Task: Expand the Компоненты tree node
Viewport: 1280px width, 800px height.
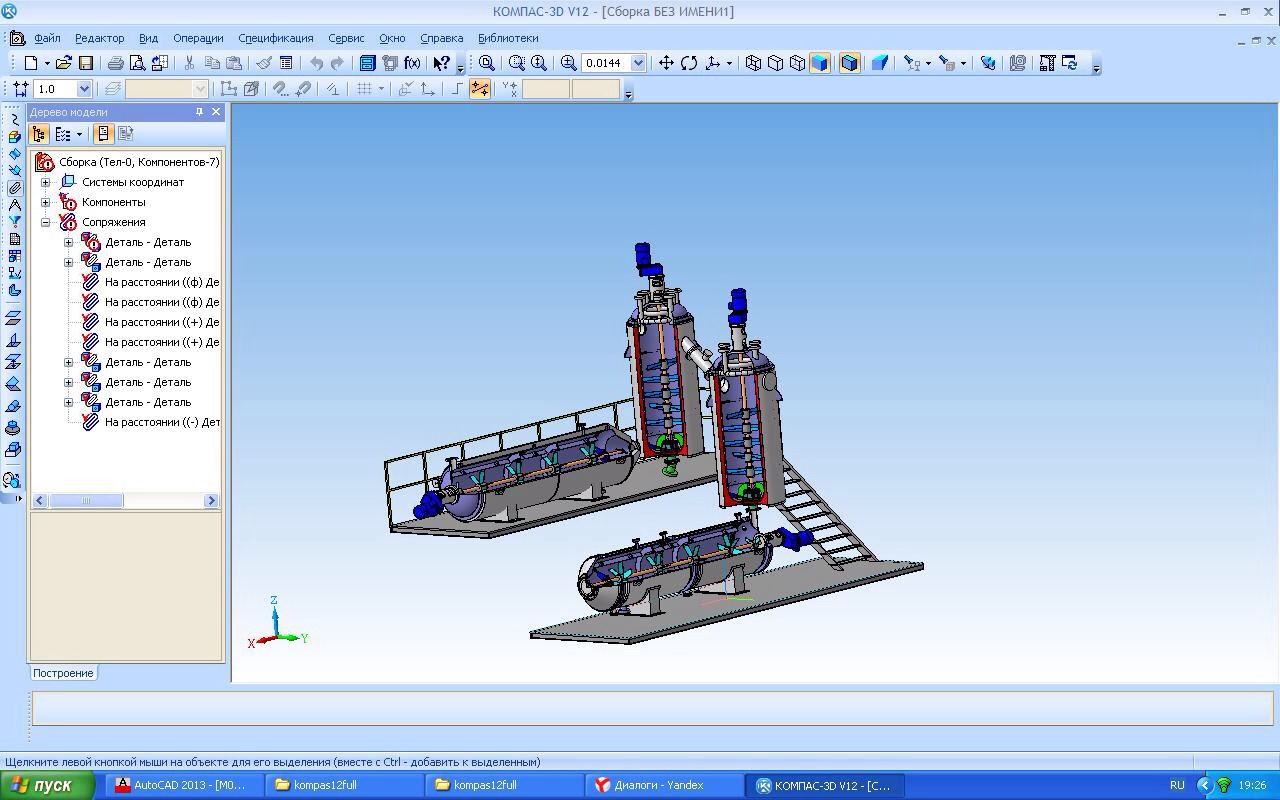Action: coord(45,202)
